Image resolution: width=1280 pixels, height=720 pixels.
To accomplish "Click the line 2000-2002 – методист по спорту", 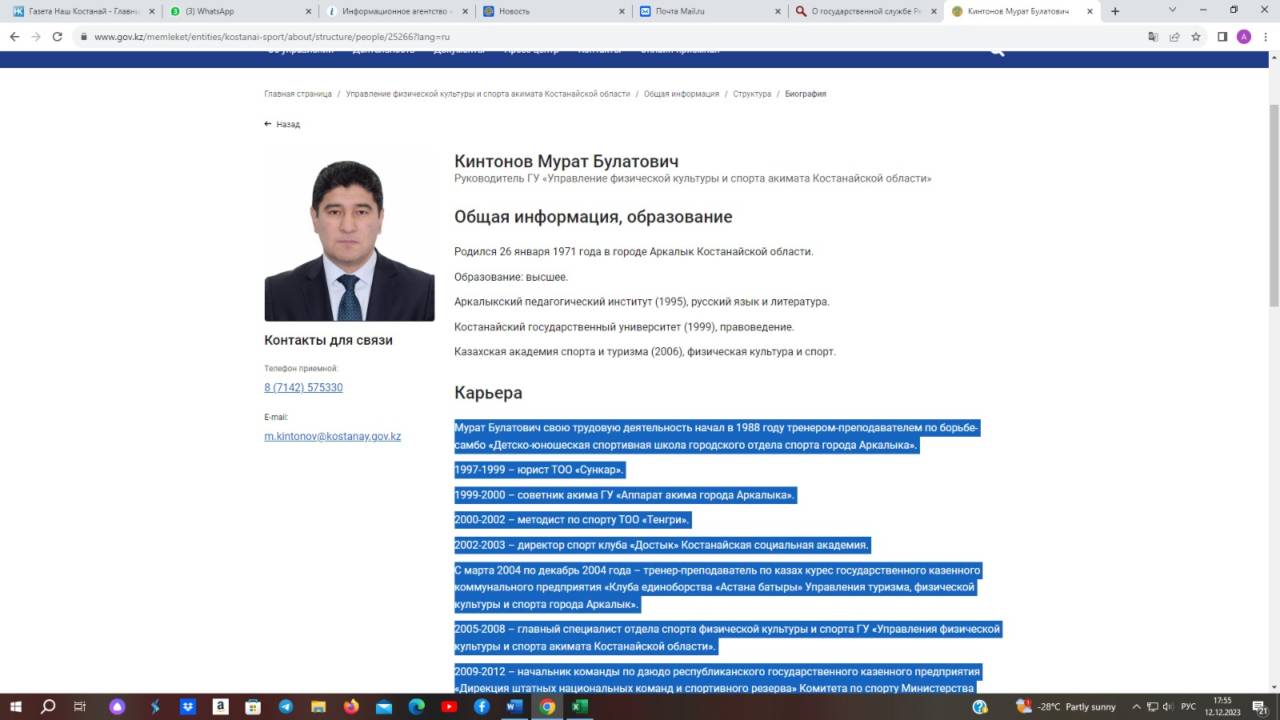I will click(x=572, y=520).
